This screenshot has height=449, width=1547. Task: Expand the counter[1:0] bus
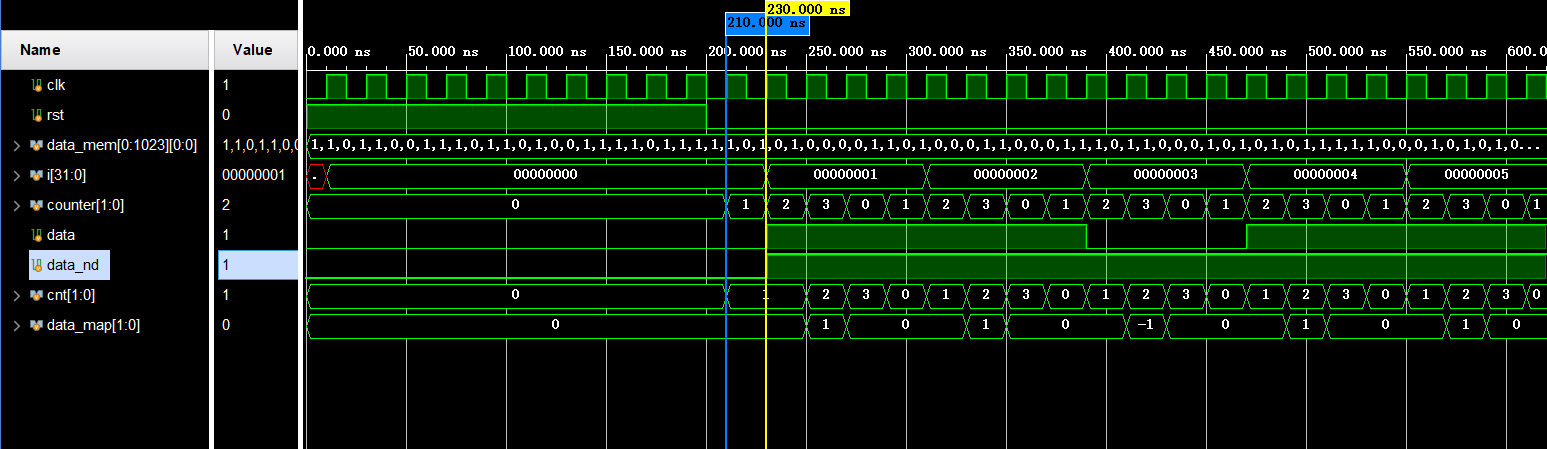pos(16,205)
